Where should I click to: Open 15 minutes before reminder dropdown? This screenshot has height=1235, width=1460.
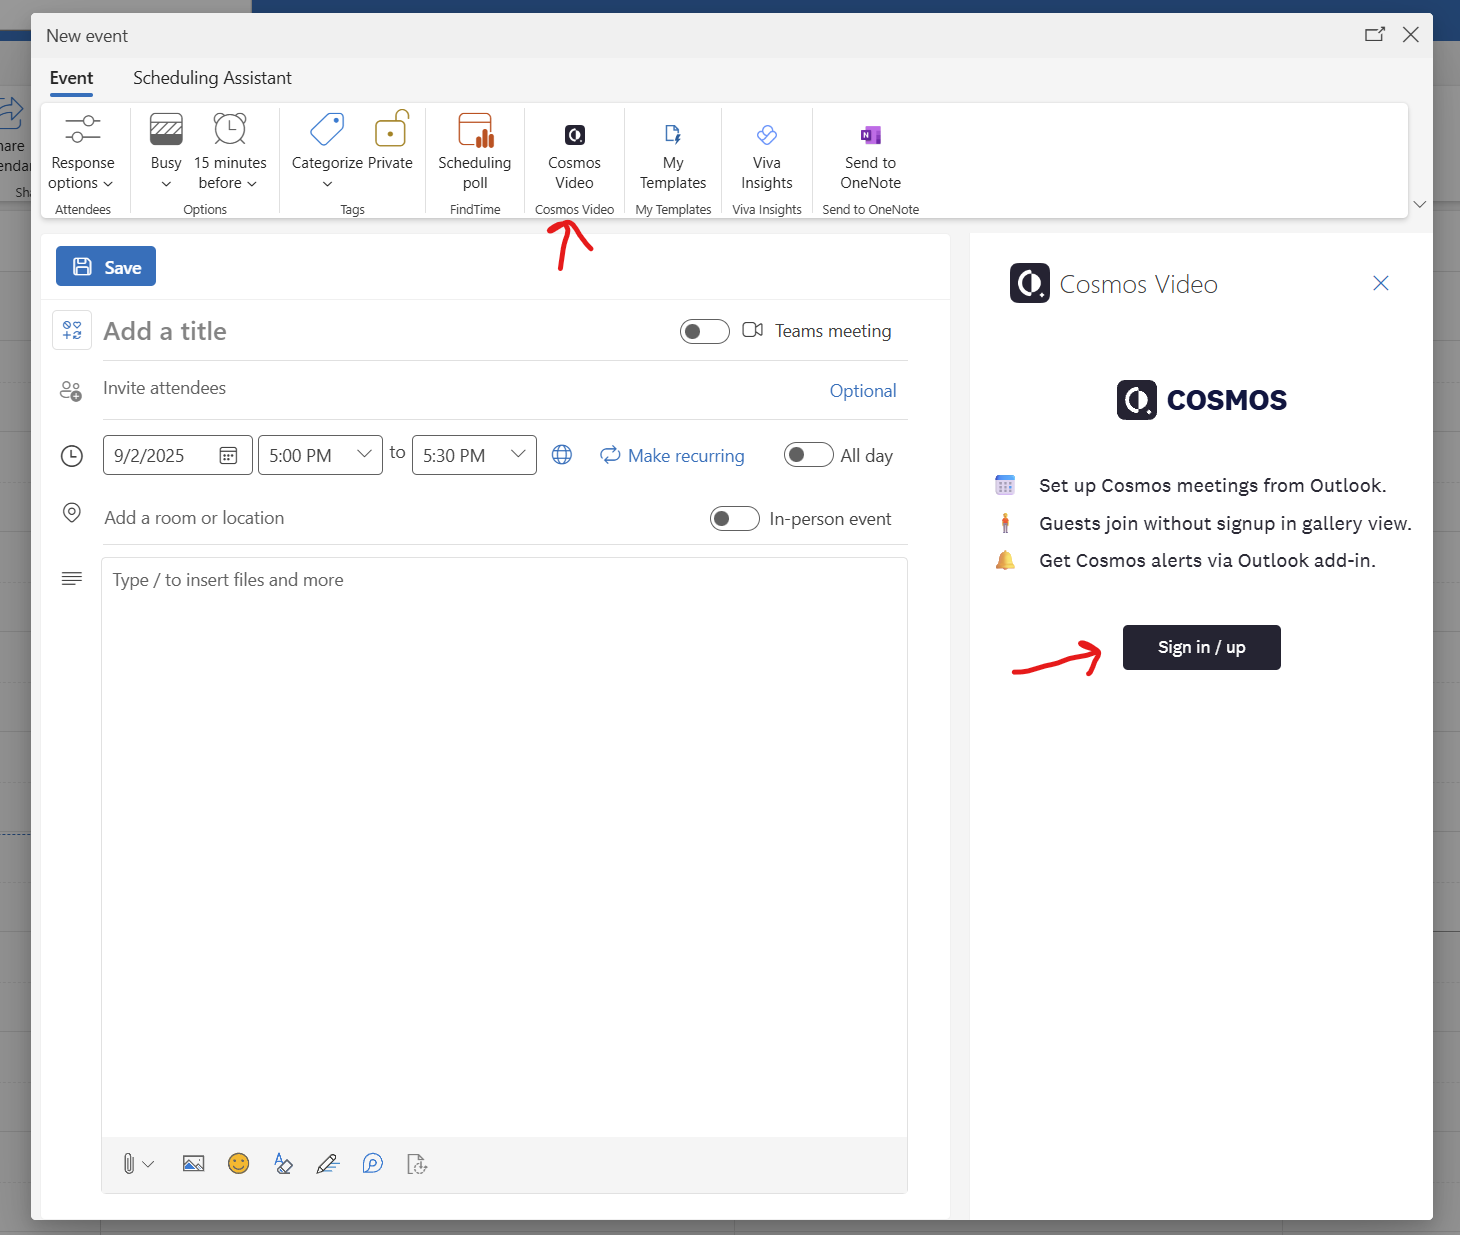(230, 152)
